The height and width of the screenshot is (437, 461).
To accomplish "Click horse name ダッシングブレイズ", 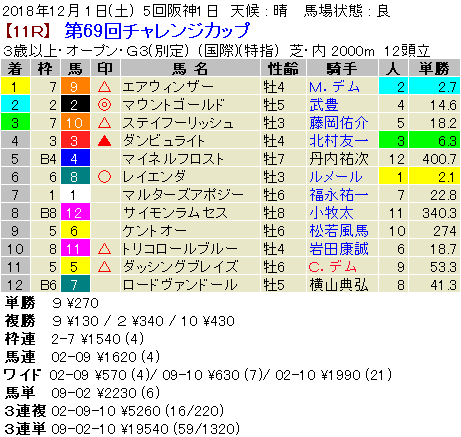I will 180,267.
